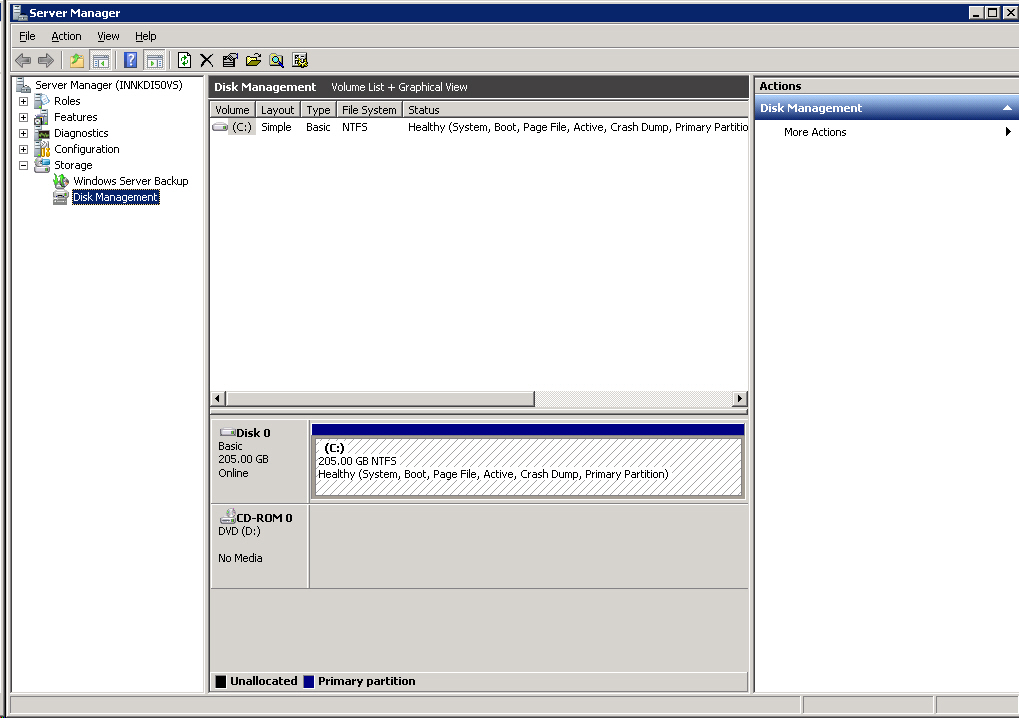1019x718 pixels.
Task: Click the Healthy status text in volume list
Action: [x=578, y=127]
